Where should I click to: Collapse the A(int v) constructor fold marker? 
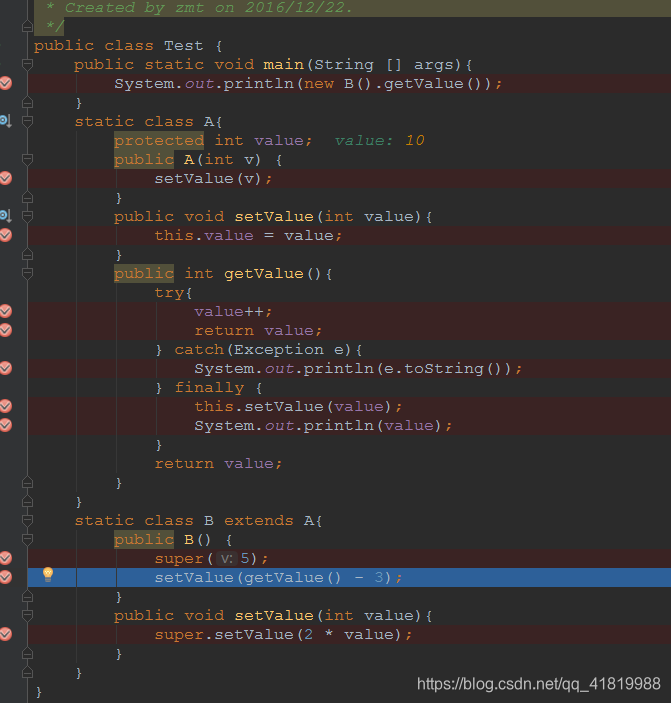click(27, 159)
